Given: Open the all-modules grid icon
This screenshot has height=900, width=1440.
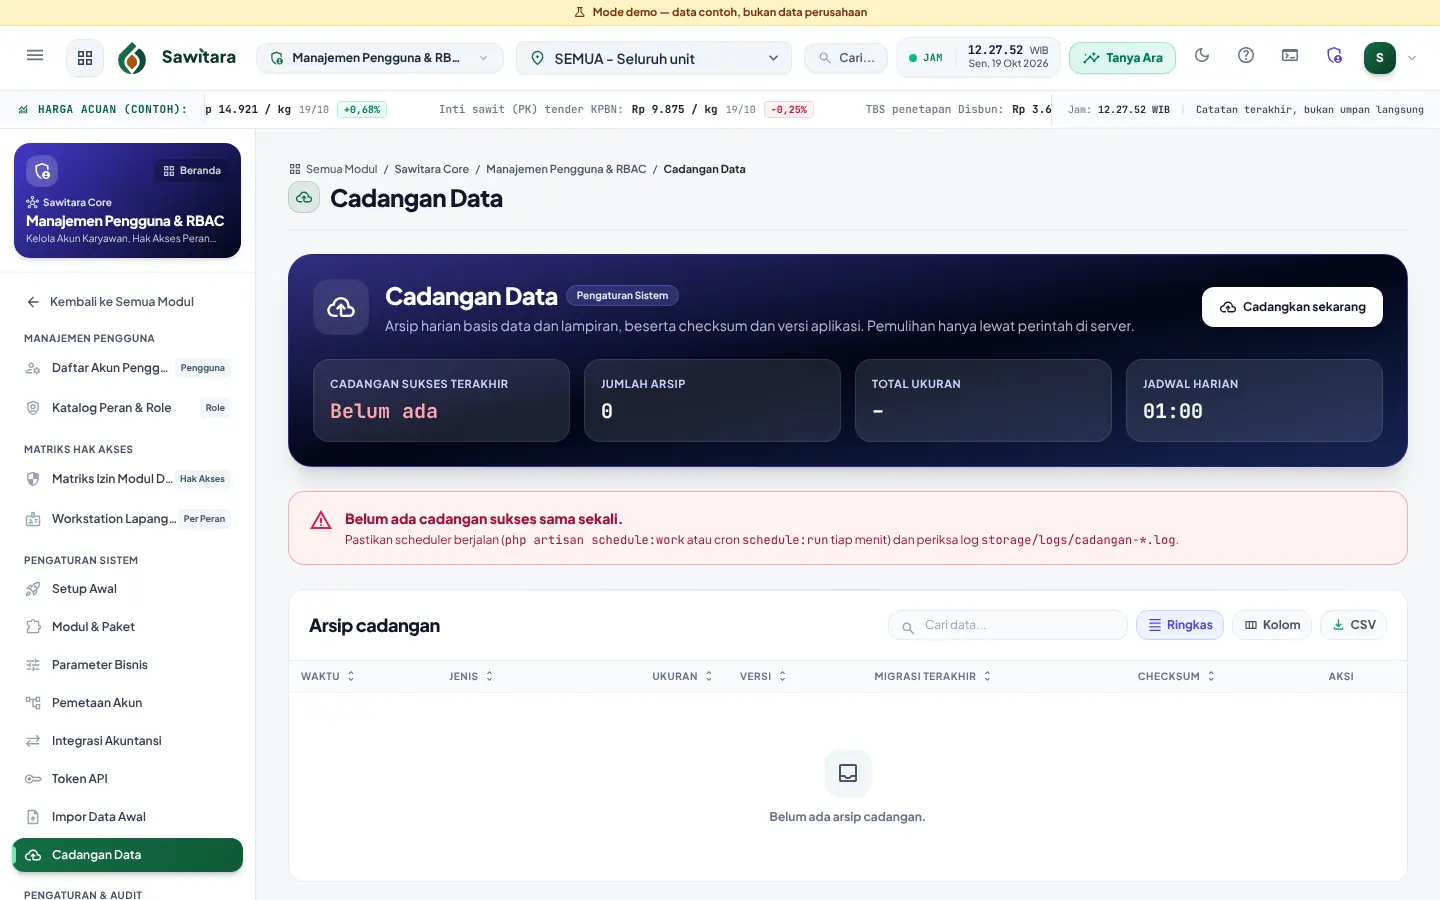Looking at the screenshot, I should click(x=85, y=58).
